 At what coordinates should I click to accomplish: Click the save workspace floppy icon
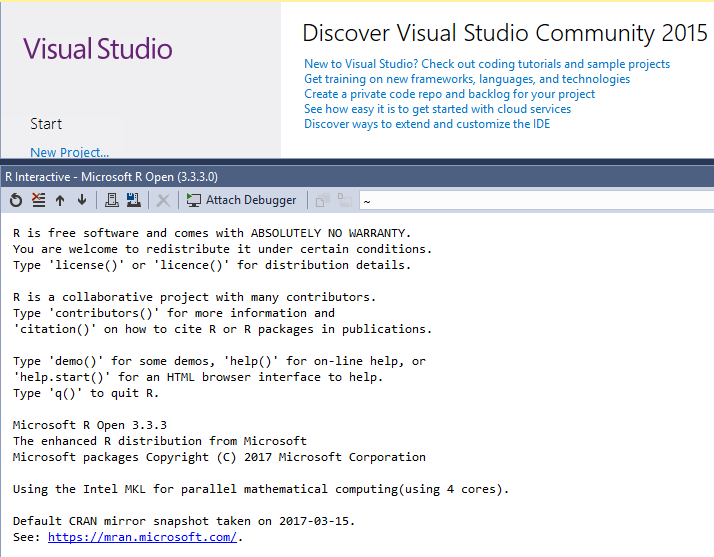(x=133, y=200)
